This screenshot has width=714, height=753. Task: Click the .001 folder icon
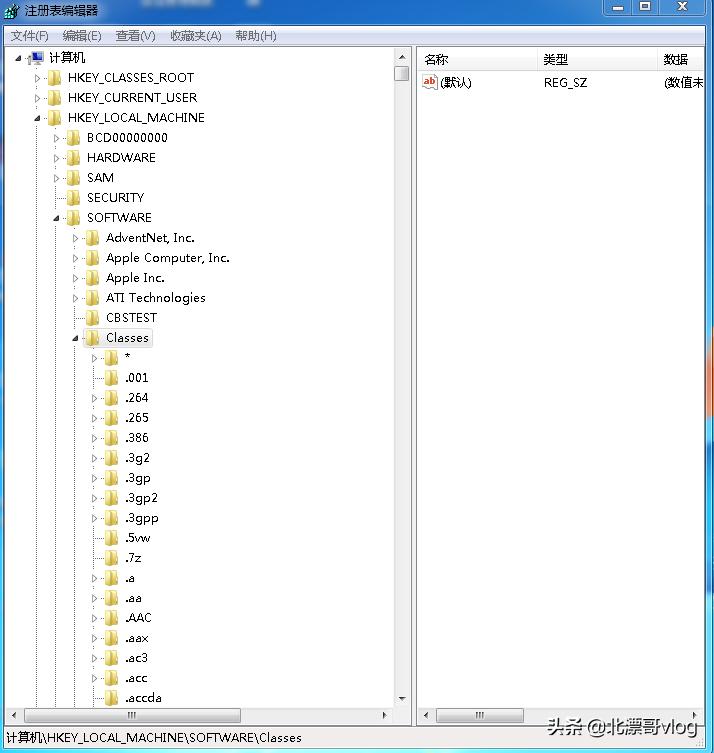111,378
